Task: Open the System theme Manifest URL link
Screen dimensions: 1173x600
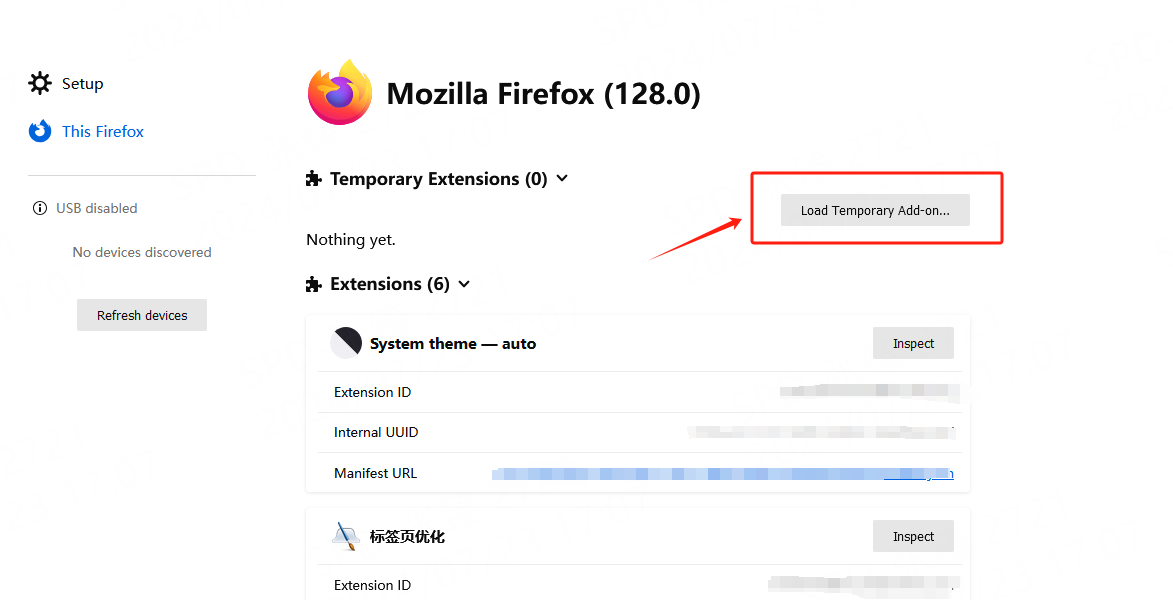Action: pyautogui.click(x=722, y=474)
